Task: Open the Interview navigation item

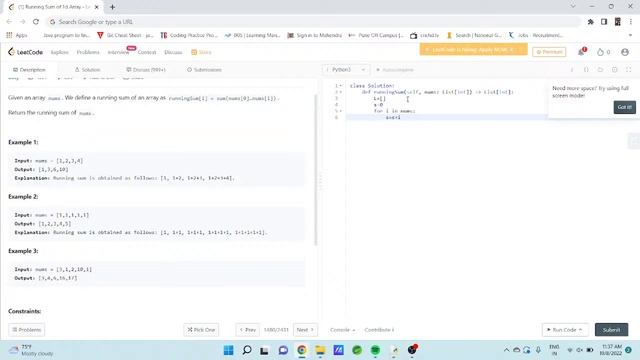Action: pos(118,52)
